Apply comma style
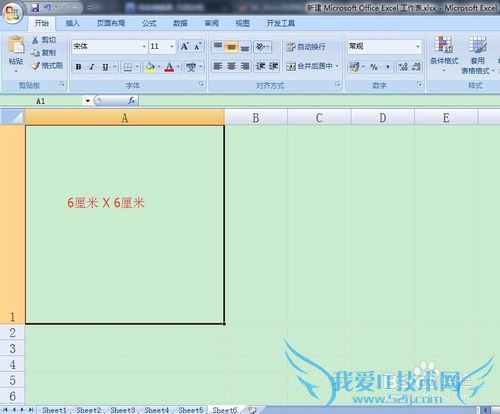Image resolution: width=500 pixels, height=414 pixels. (388, 67)
